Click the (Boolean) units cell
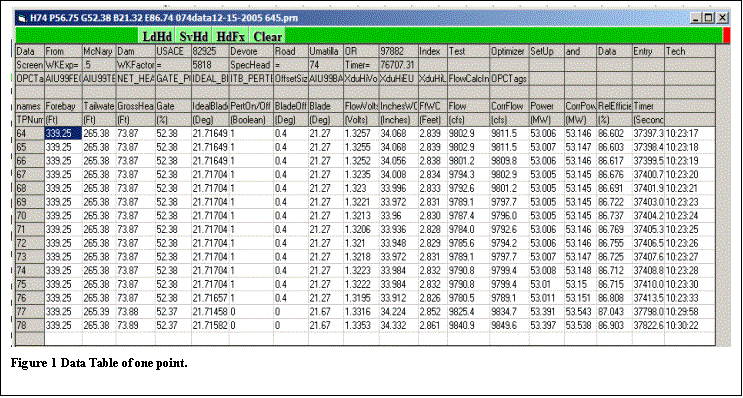 coord(251,119)
